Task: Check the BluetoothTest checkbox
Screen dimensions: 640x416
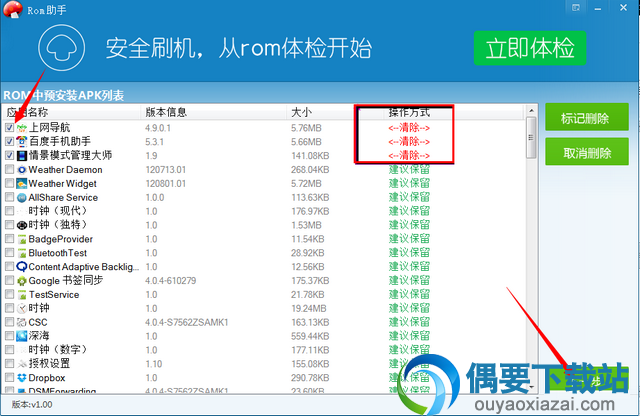Action: click(9, 253)
